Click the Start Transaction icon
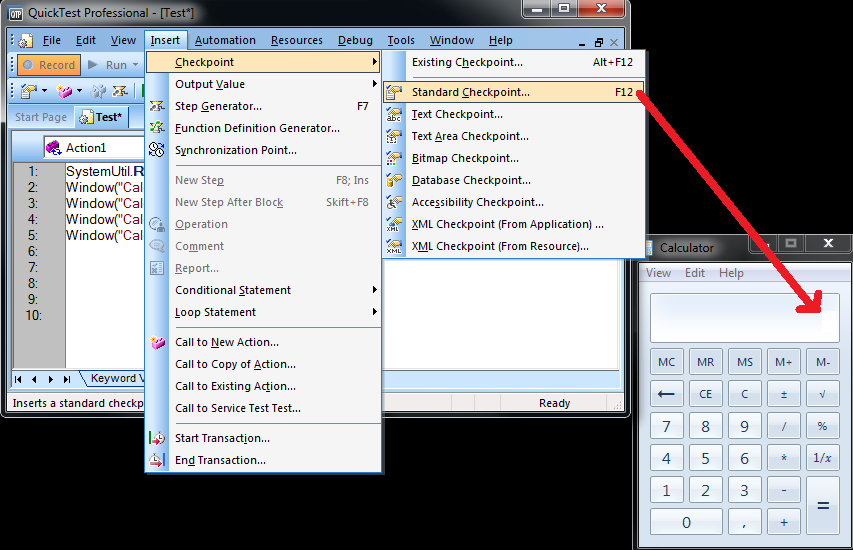 tap(157, 438)
